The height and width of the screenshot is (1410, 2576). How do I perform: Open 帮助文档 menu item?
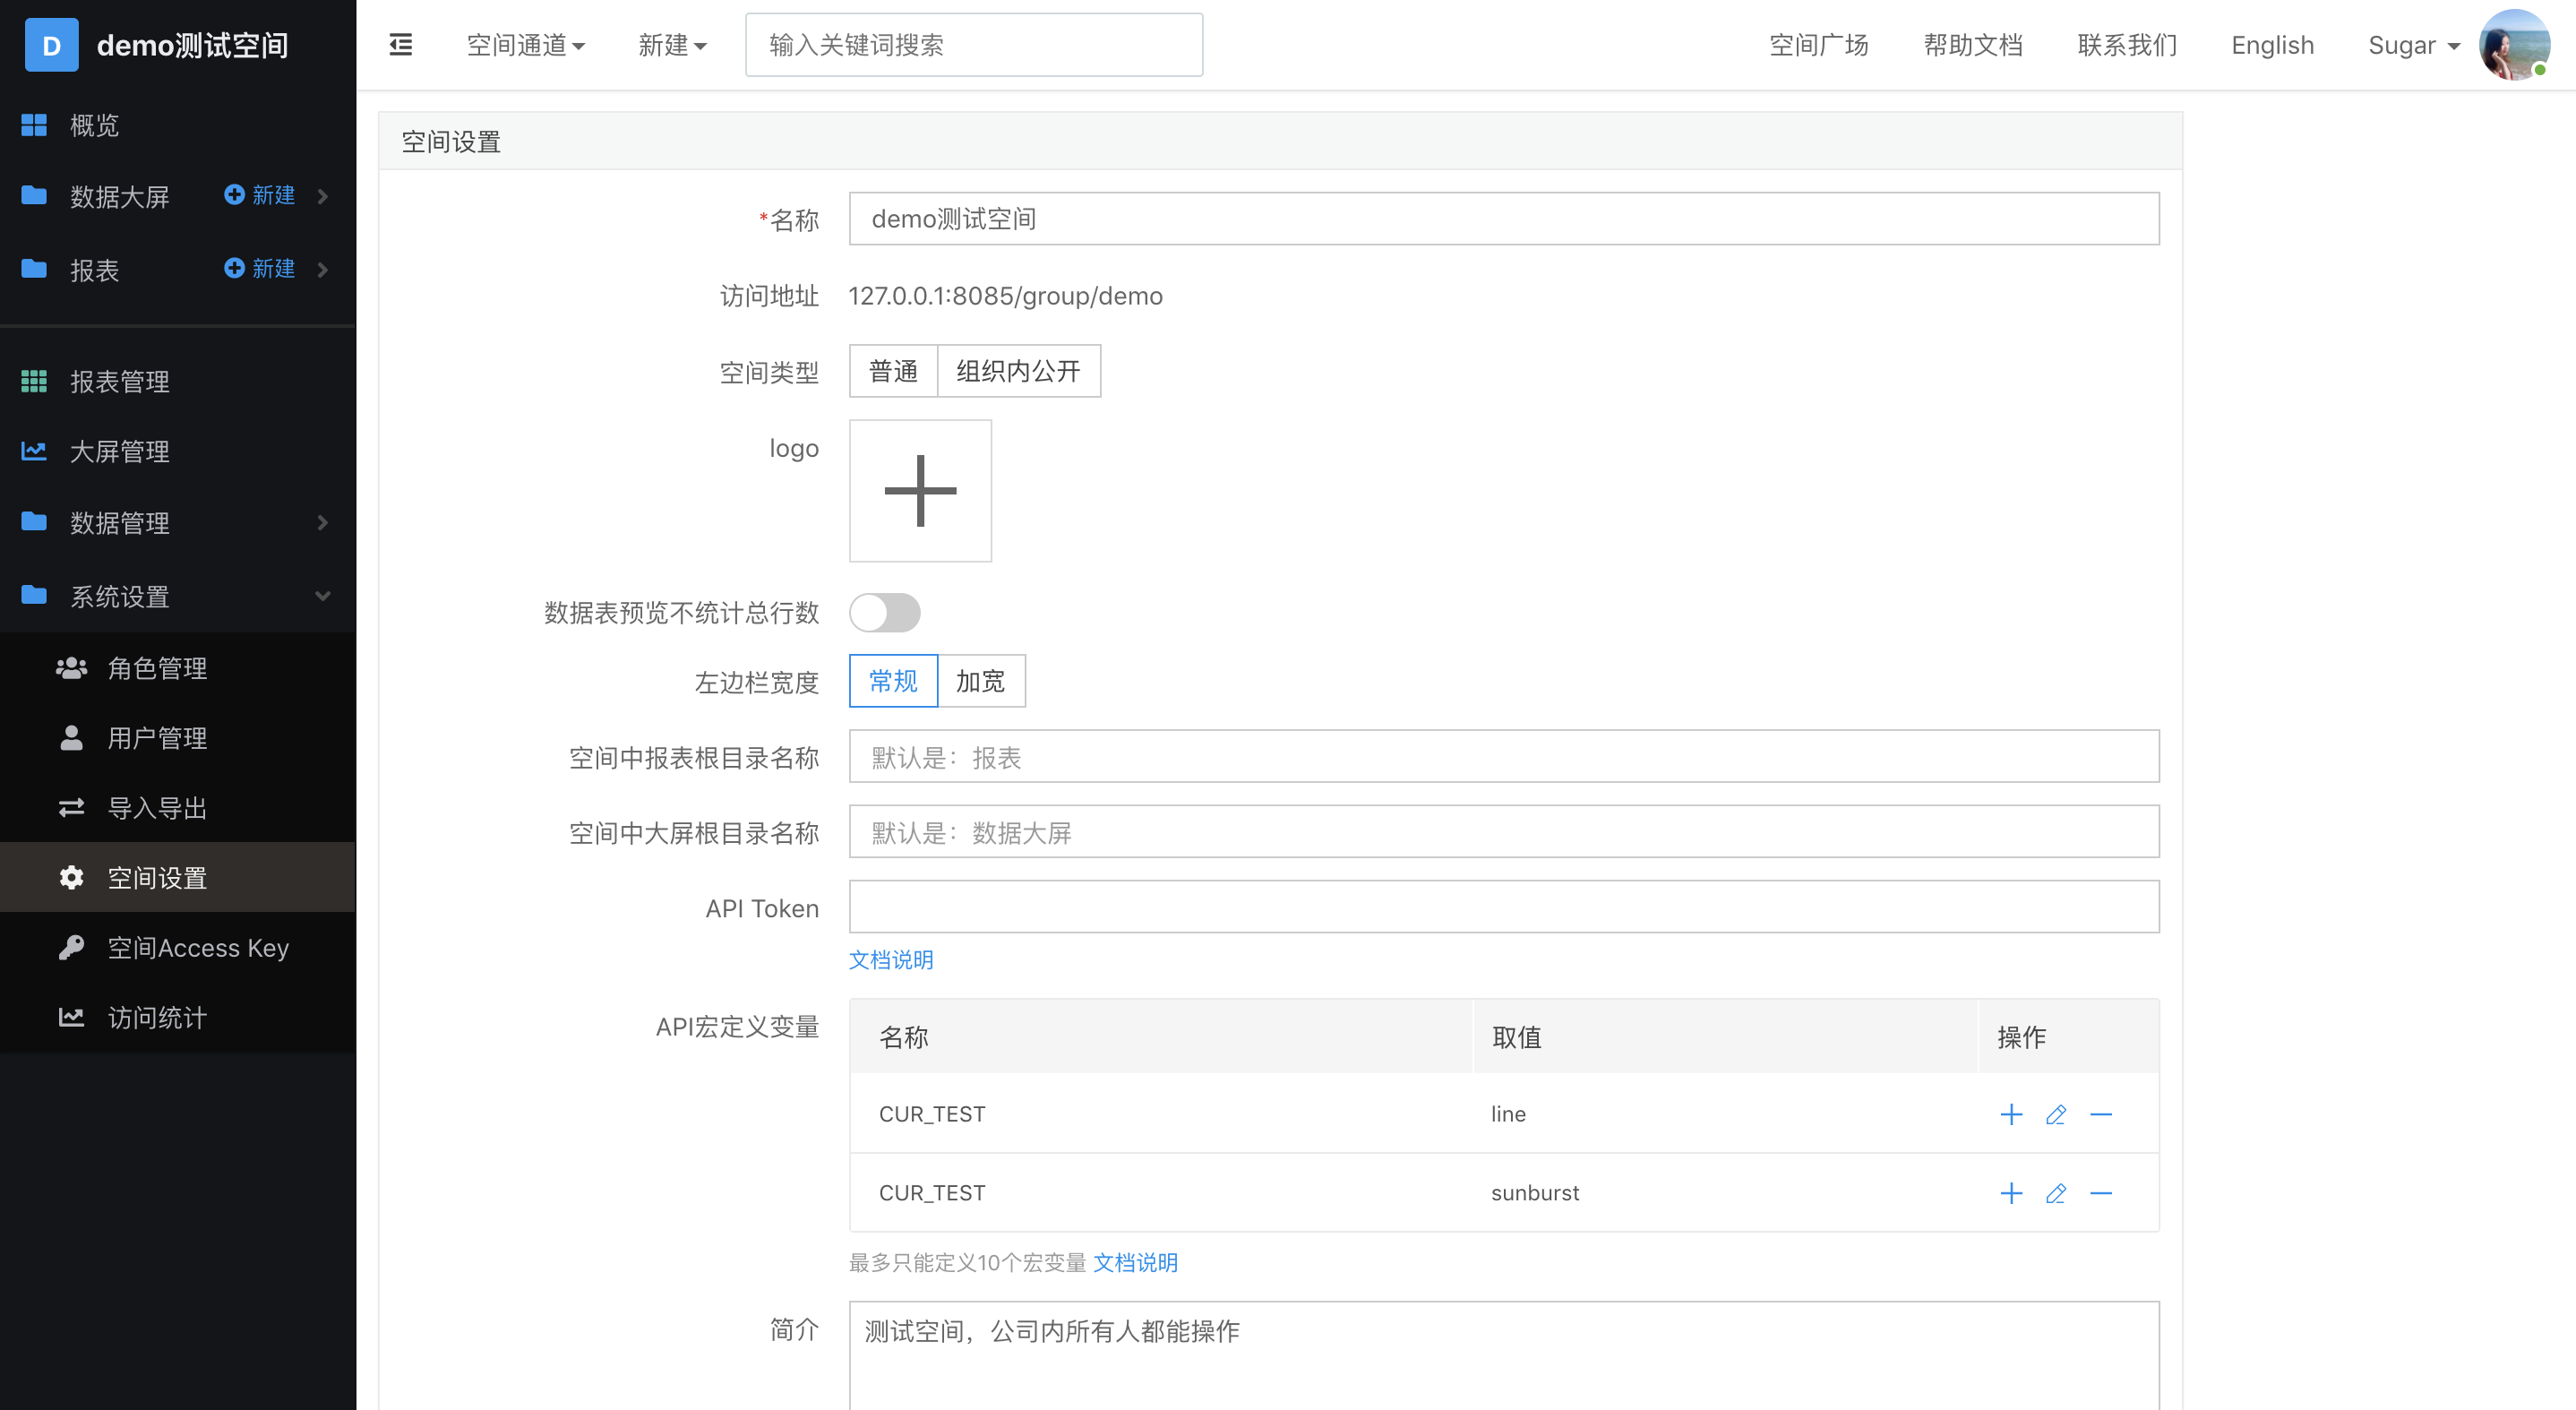tap(1979, 45)
